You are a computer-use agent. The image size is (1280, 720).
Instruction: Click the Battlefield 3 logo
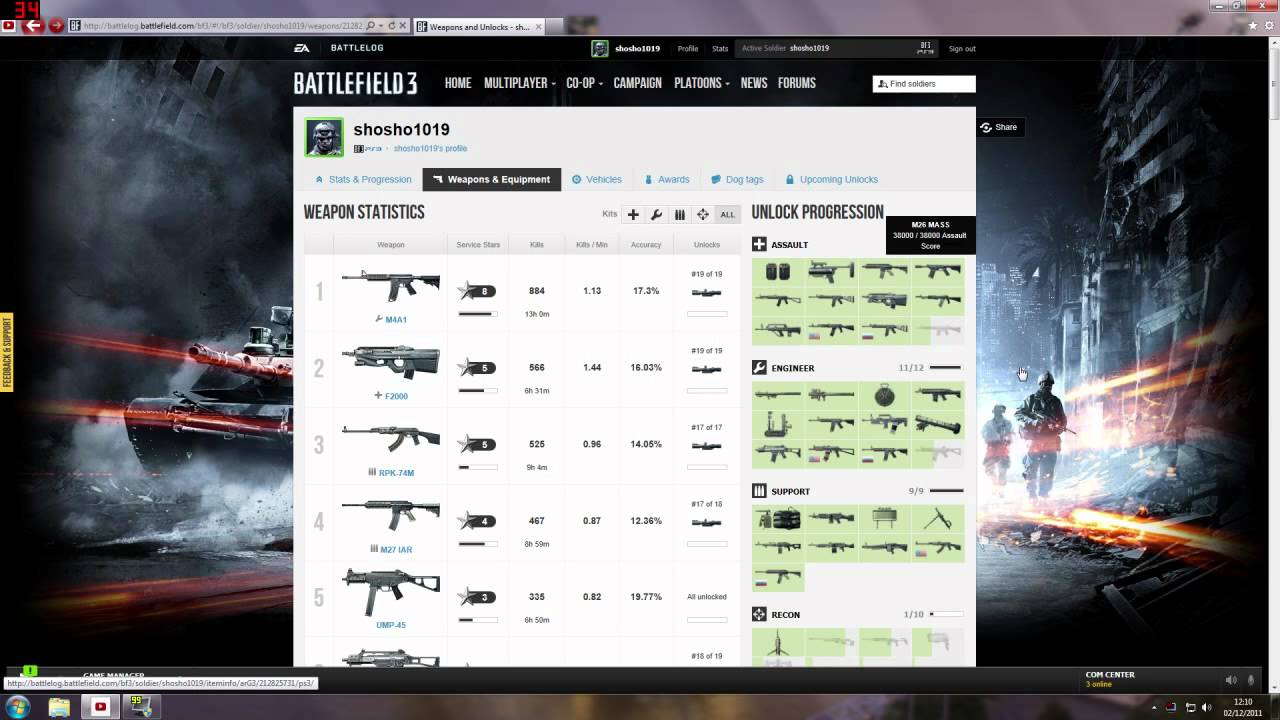tap(355, 83)
